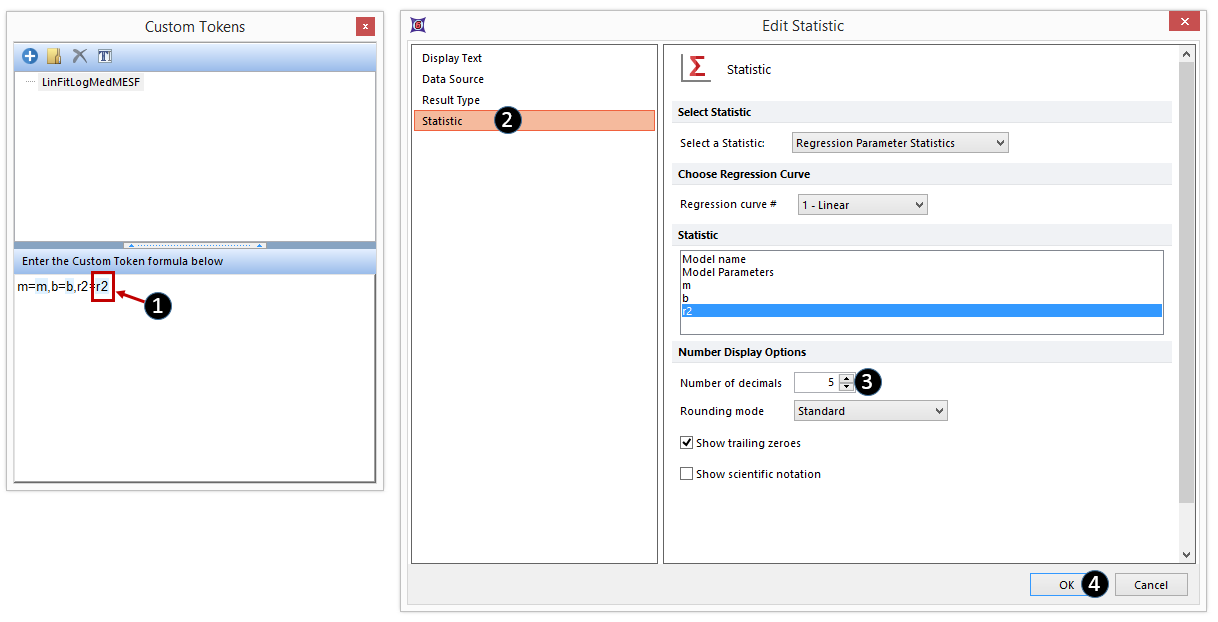This screenshot has width=1218, height=622.
Task: Open the Select a Statistic dropdown
Action: (900, 143)
